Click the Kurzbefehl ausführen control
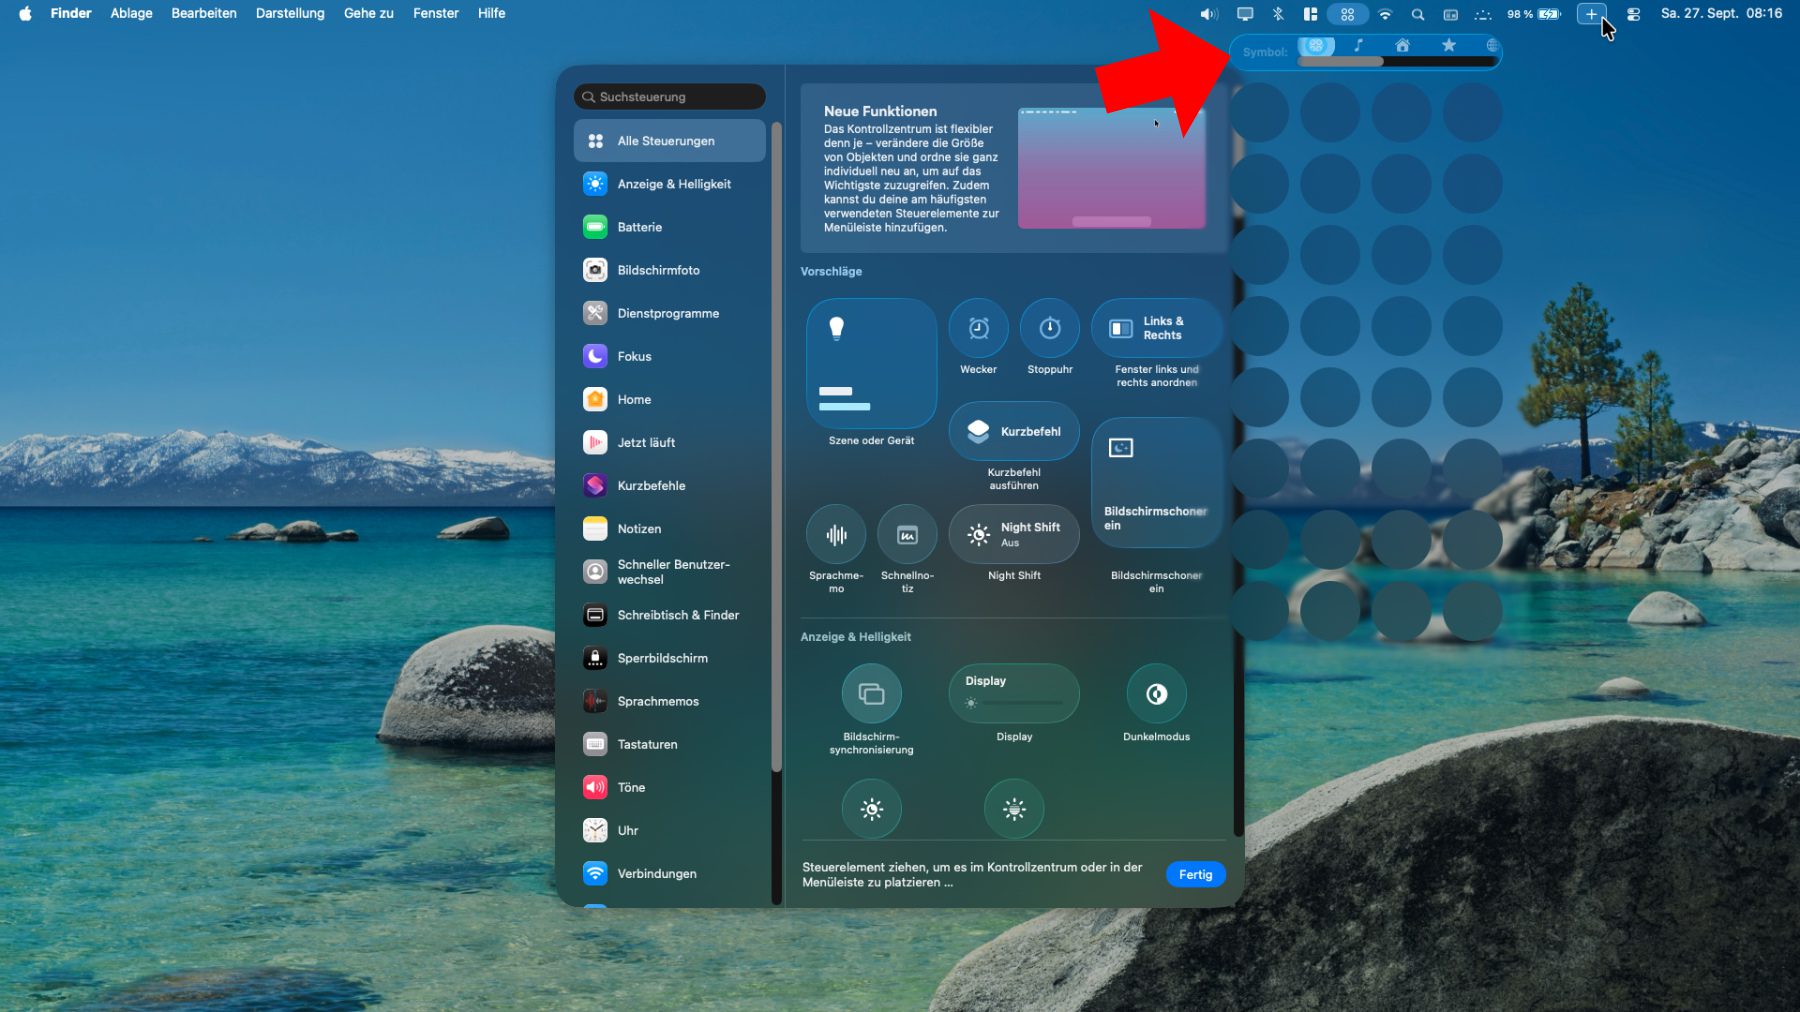This screenshot has height=1012, width=1800. (x=1014, y=432)
